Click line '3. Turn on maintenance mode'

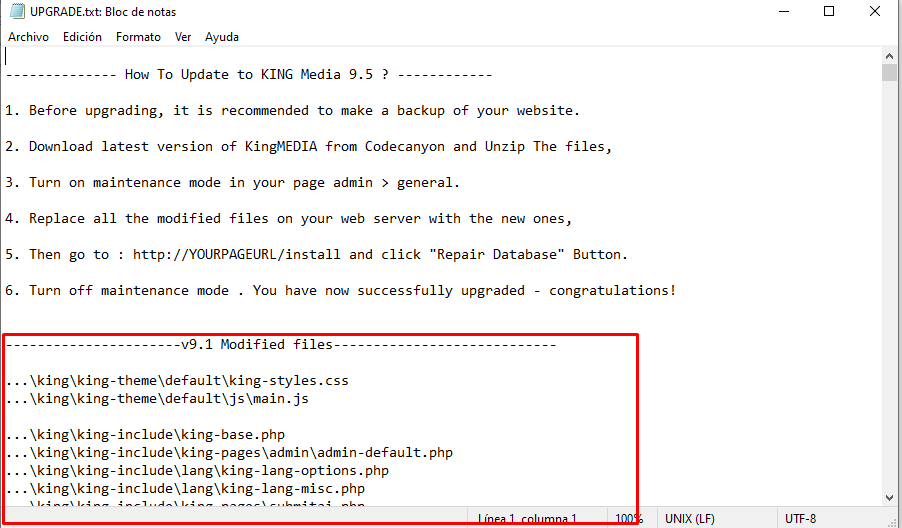coord(232,183)
